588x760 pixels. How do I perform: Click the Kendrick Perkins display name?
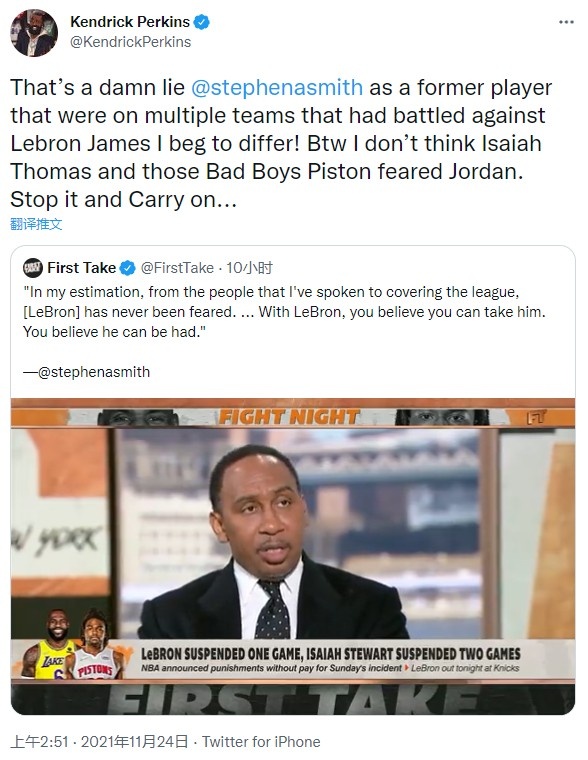coord(130,22)
